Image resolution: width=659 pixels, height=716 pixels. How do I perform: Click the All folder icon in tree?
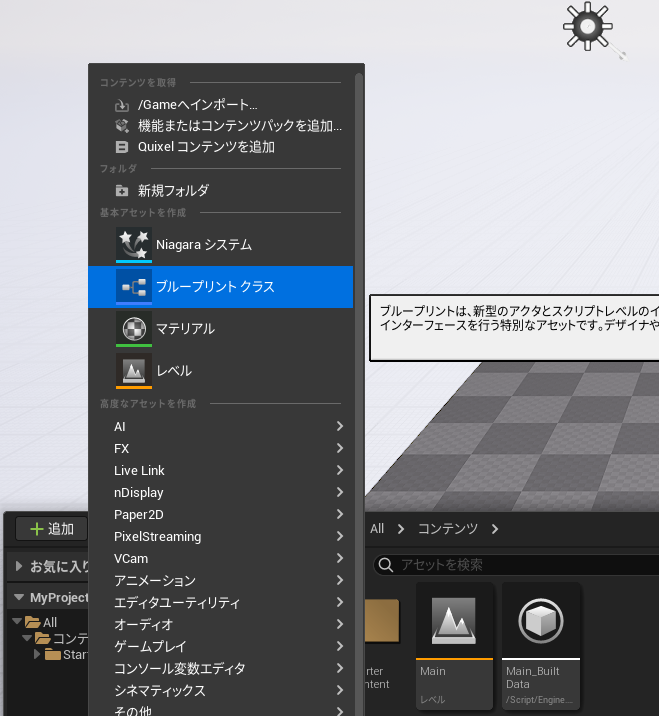click(32, 622)
